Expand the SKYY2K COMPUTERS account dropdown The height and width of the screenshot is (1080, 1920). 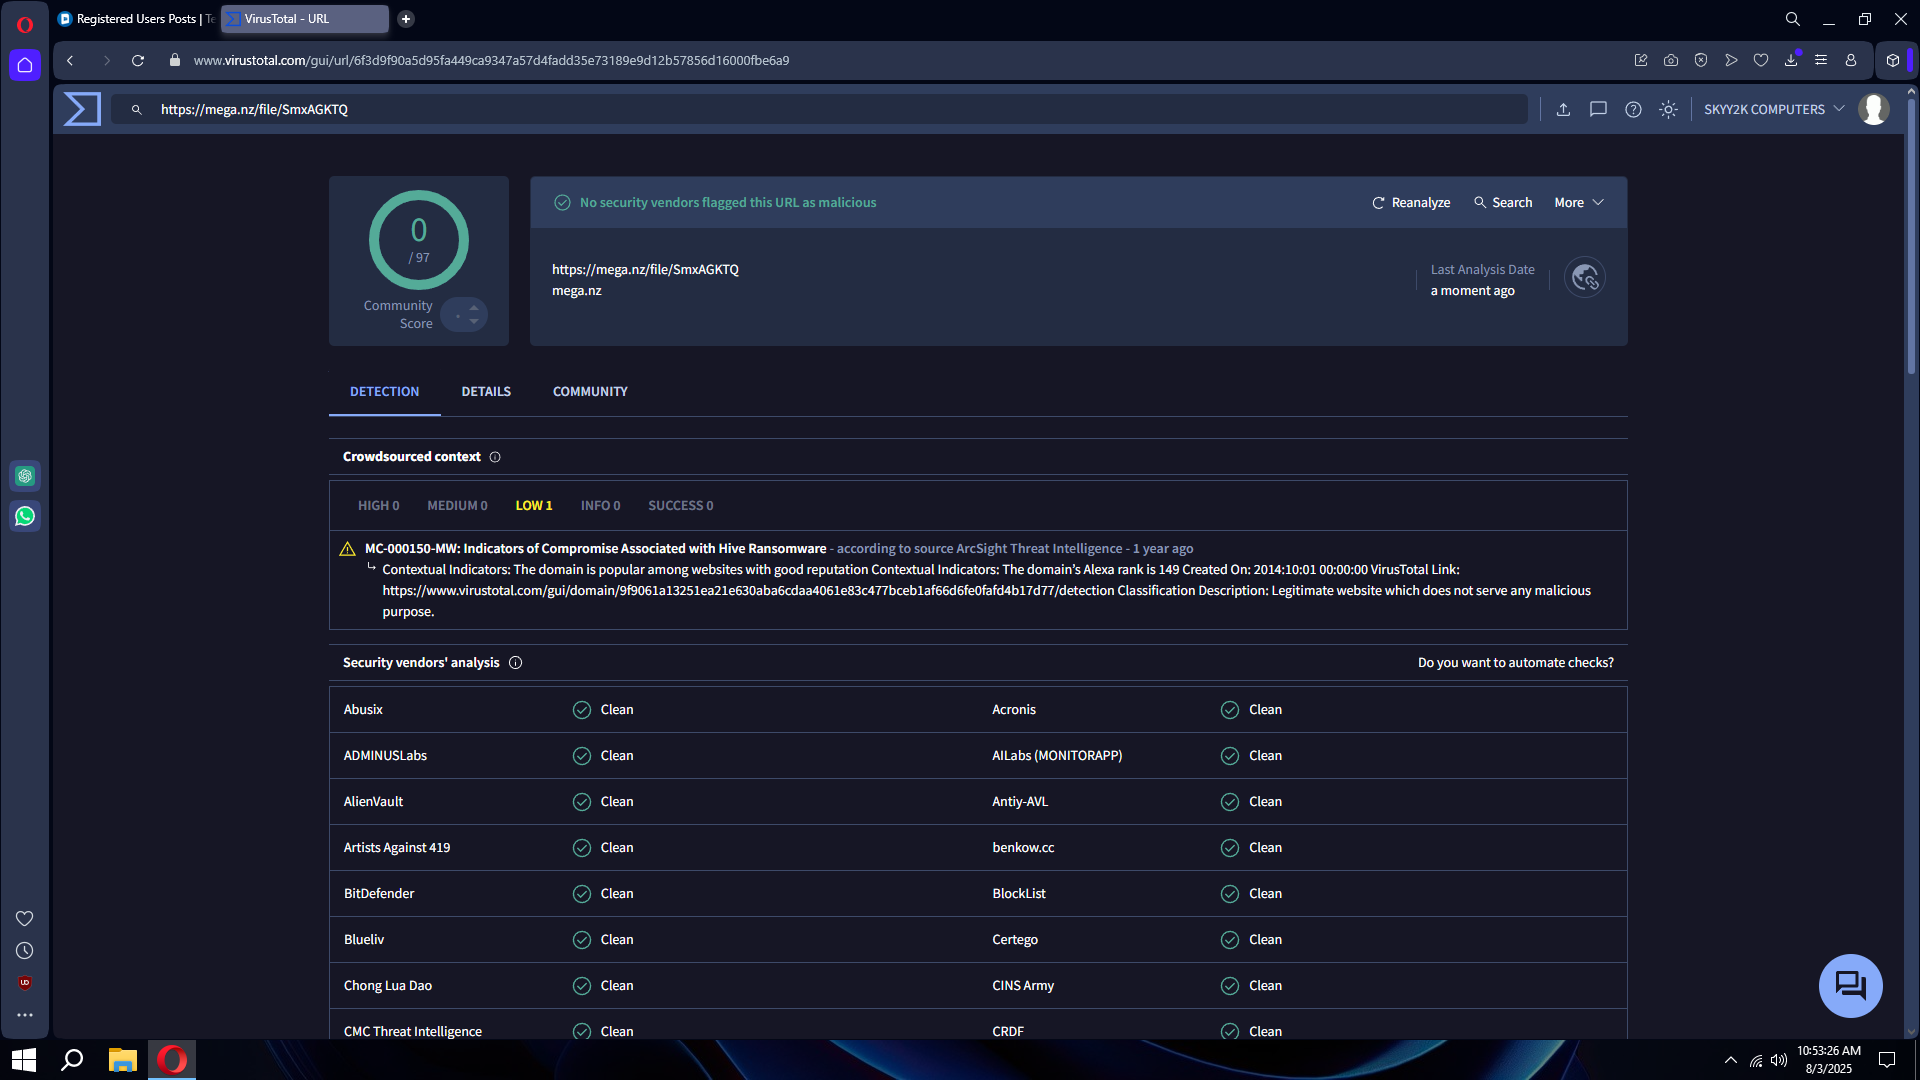(x=1774, y=109)
